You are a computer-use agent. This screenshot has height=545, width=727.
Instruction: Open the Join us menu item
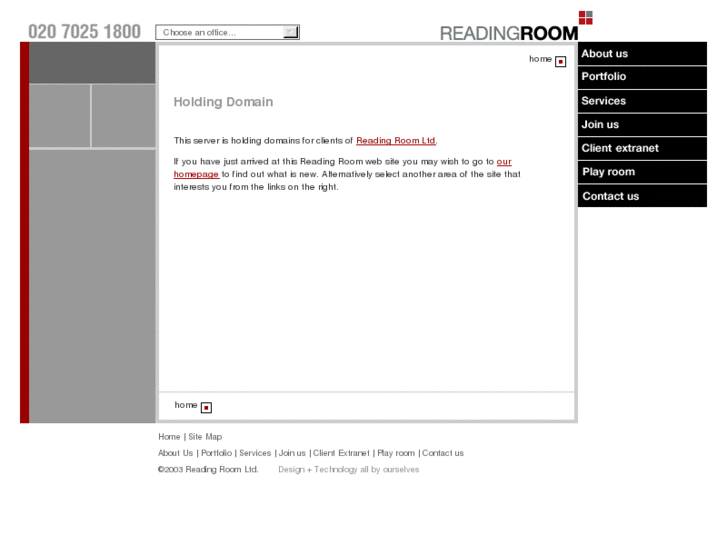tap(642, 125)
